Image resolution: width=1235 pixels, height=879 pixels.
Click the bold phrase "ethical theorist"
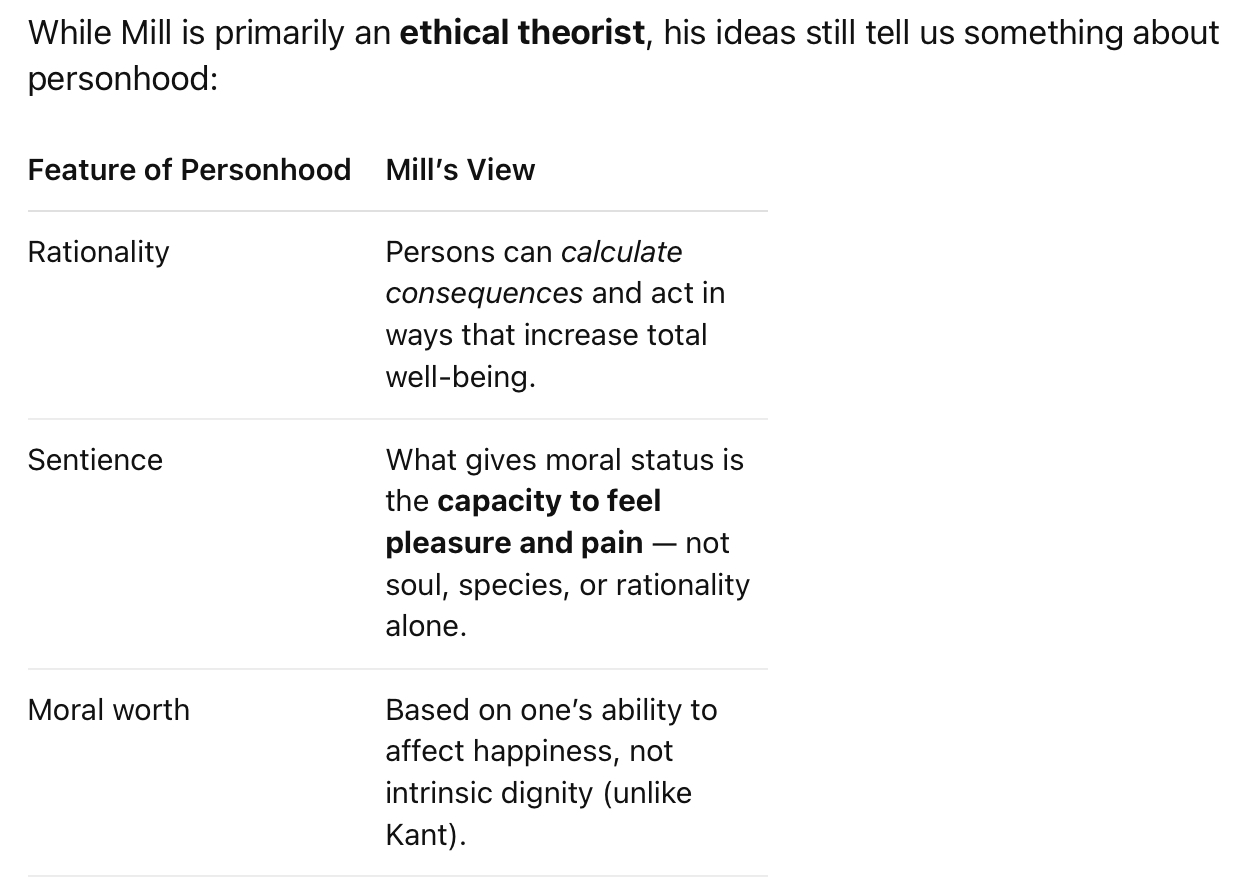click(522, 32)
